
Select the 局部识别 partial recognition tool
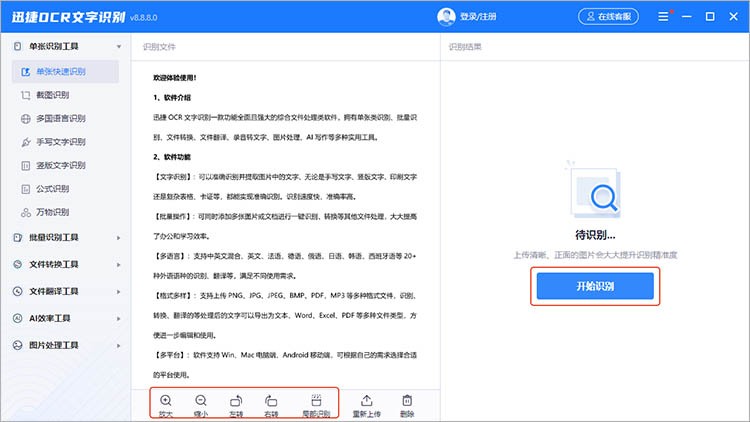(316, 405)
